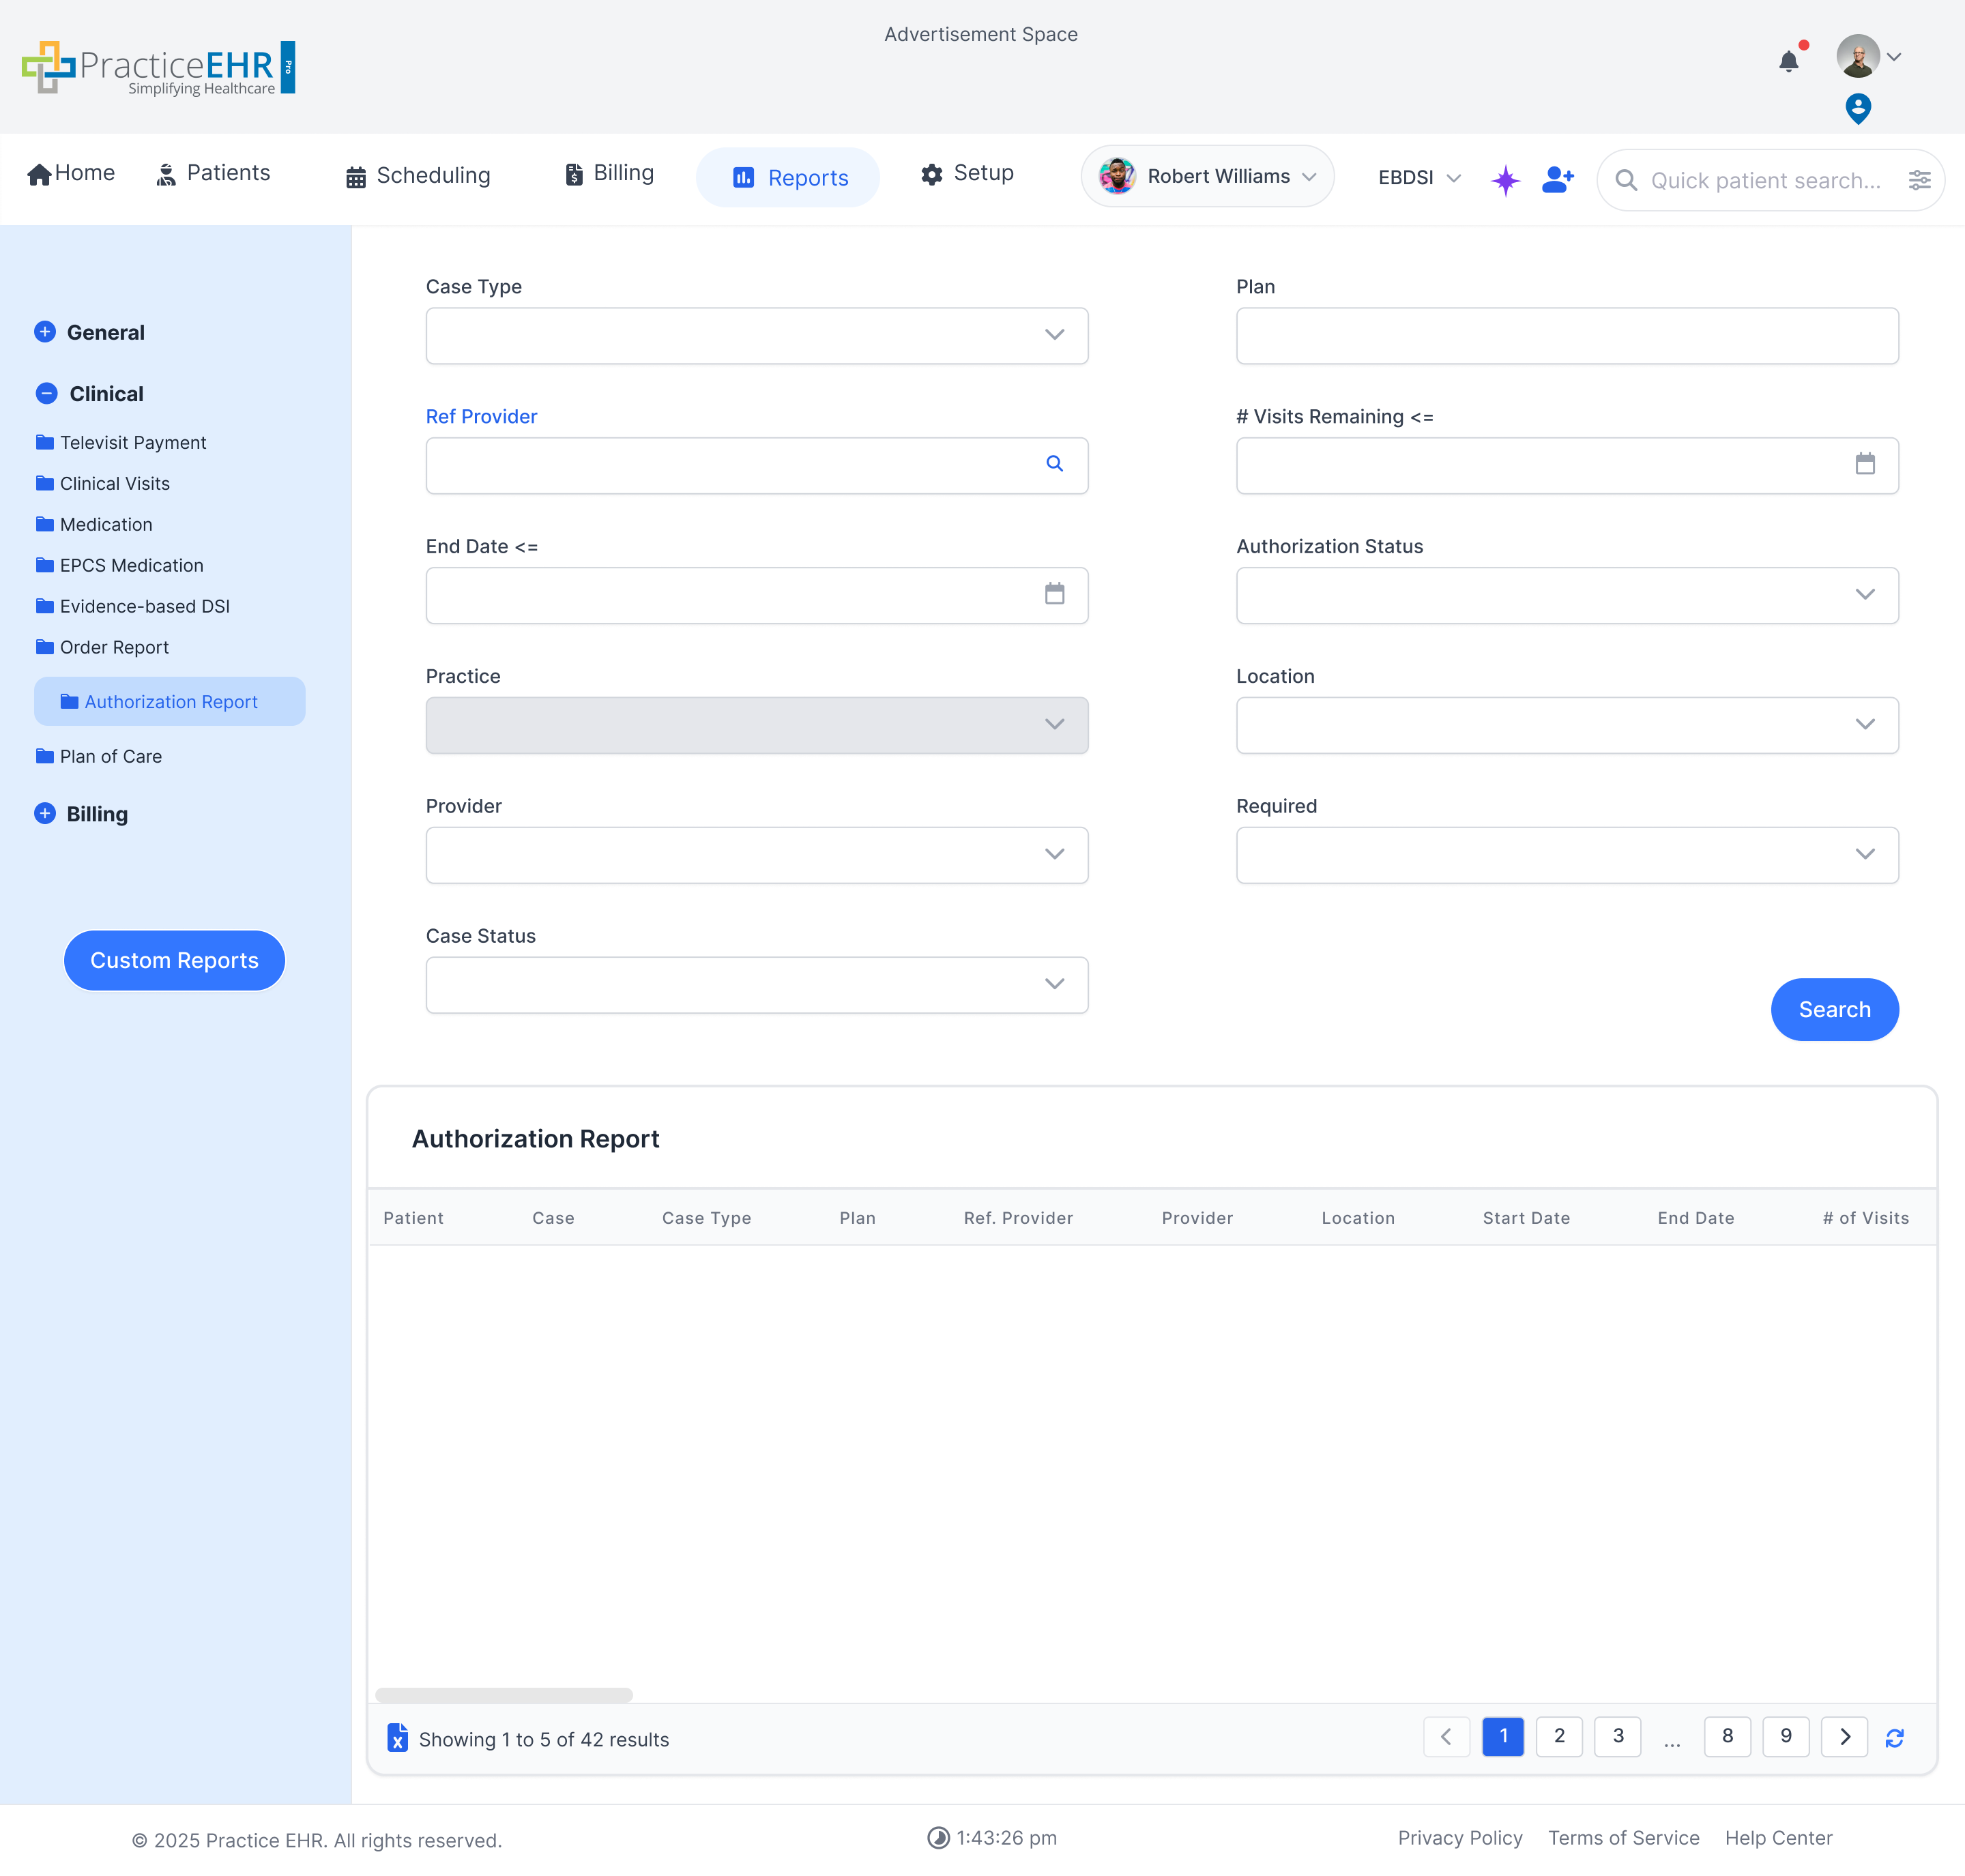
Task: Open the EBDSI practice selector
Action: pos(1417,178)
